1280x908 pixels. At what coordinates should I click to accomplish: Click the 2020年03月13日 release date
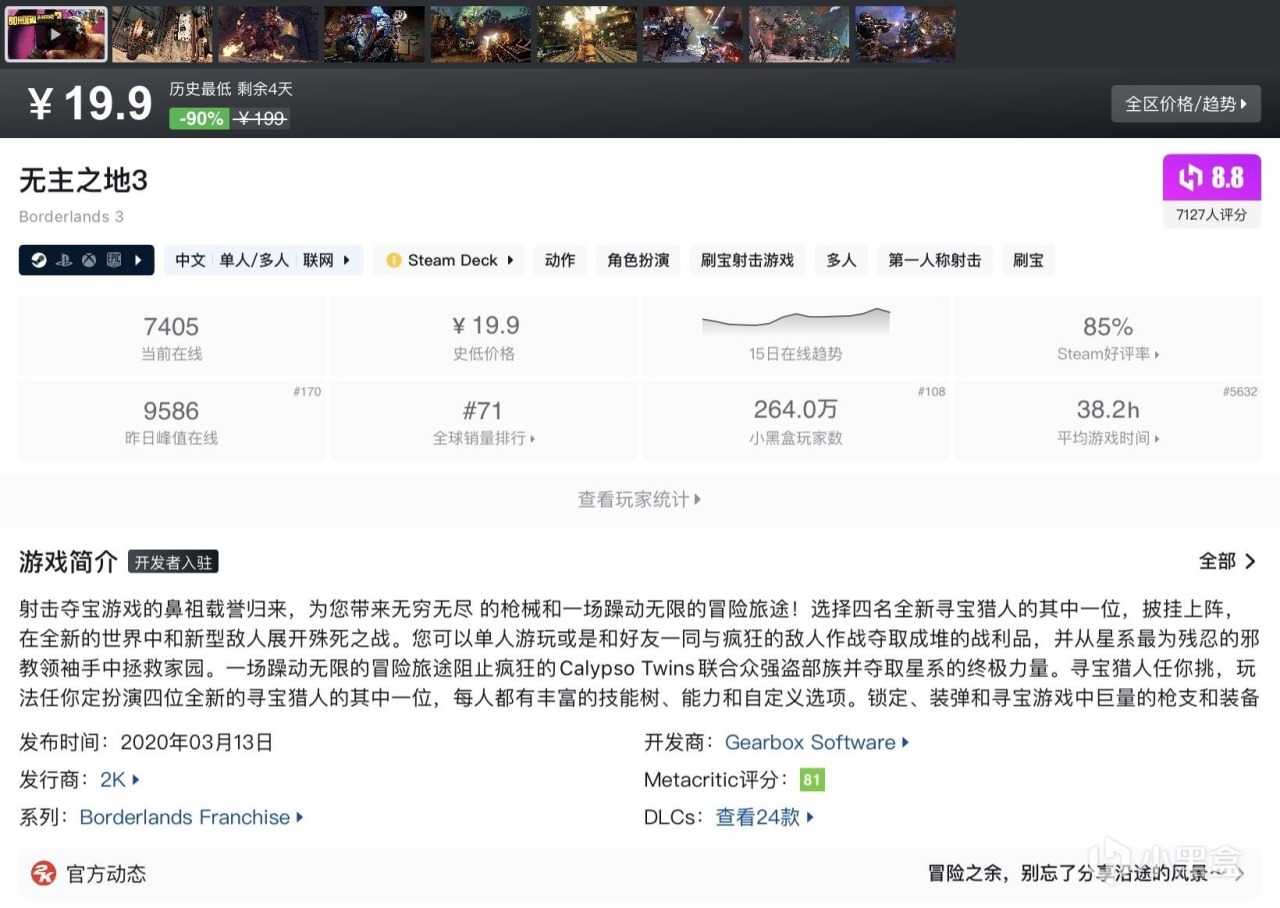pyautogui.click(x=196, y=742)
